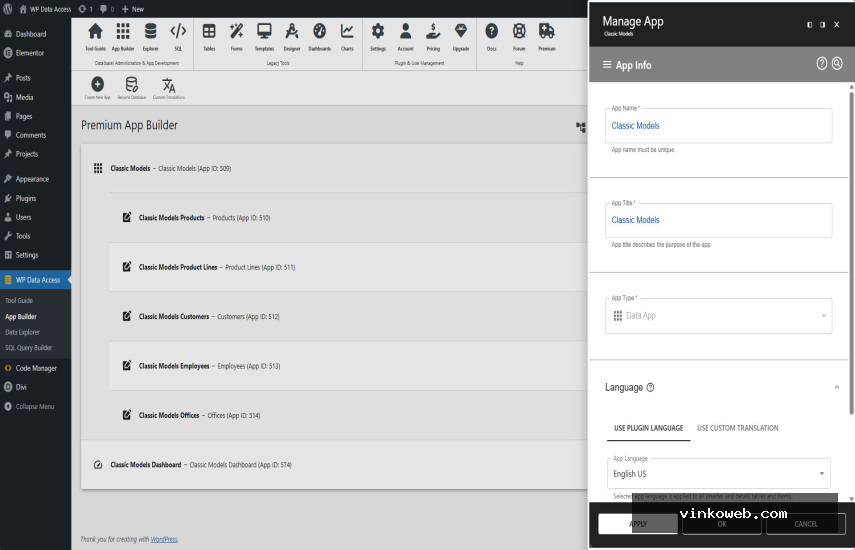
Task: Open the Charts toolbar icon
Action: click(347, 32)
